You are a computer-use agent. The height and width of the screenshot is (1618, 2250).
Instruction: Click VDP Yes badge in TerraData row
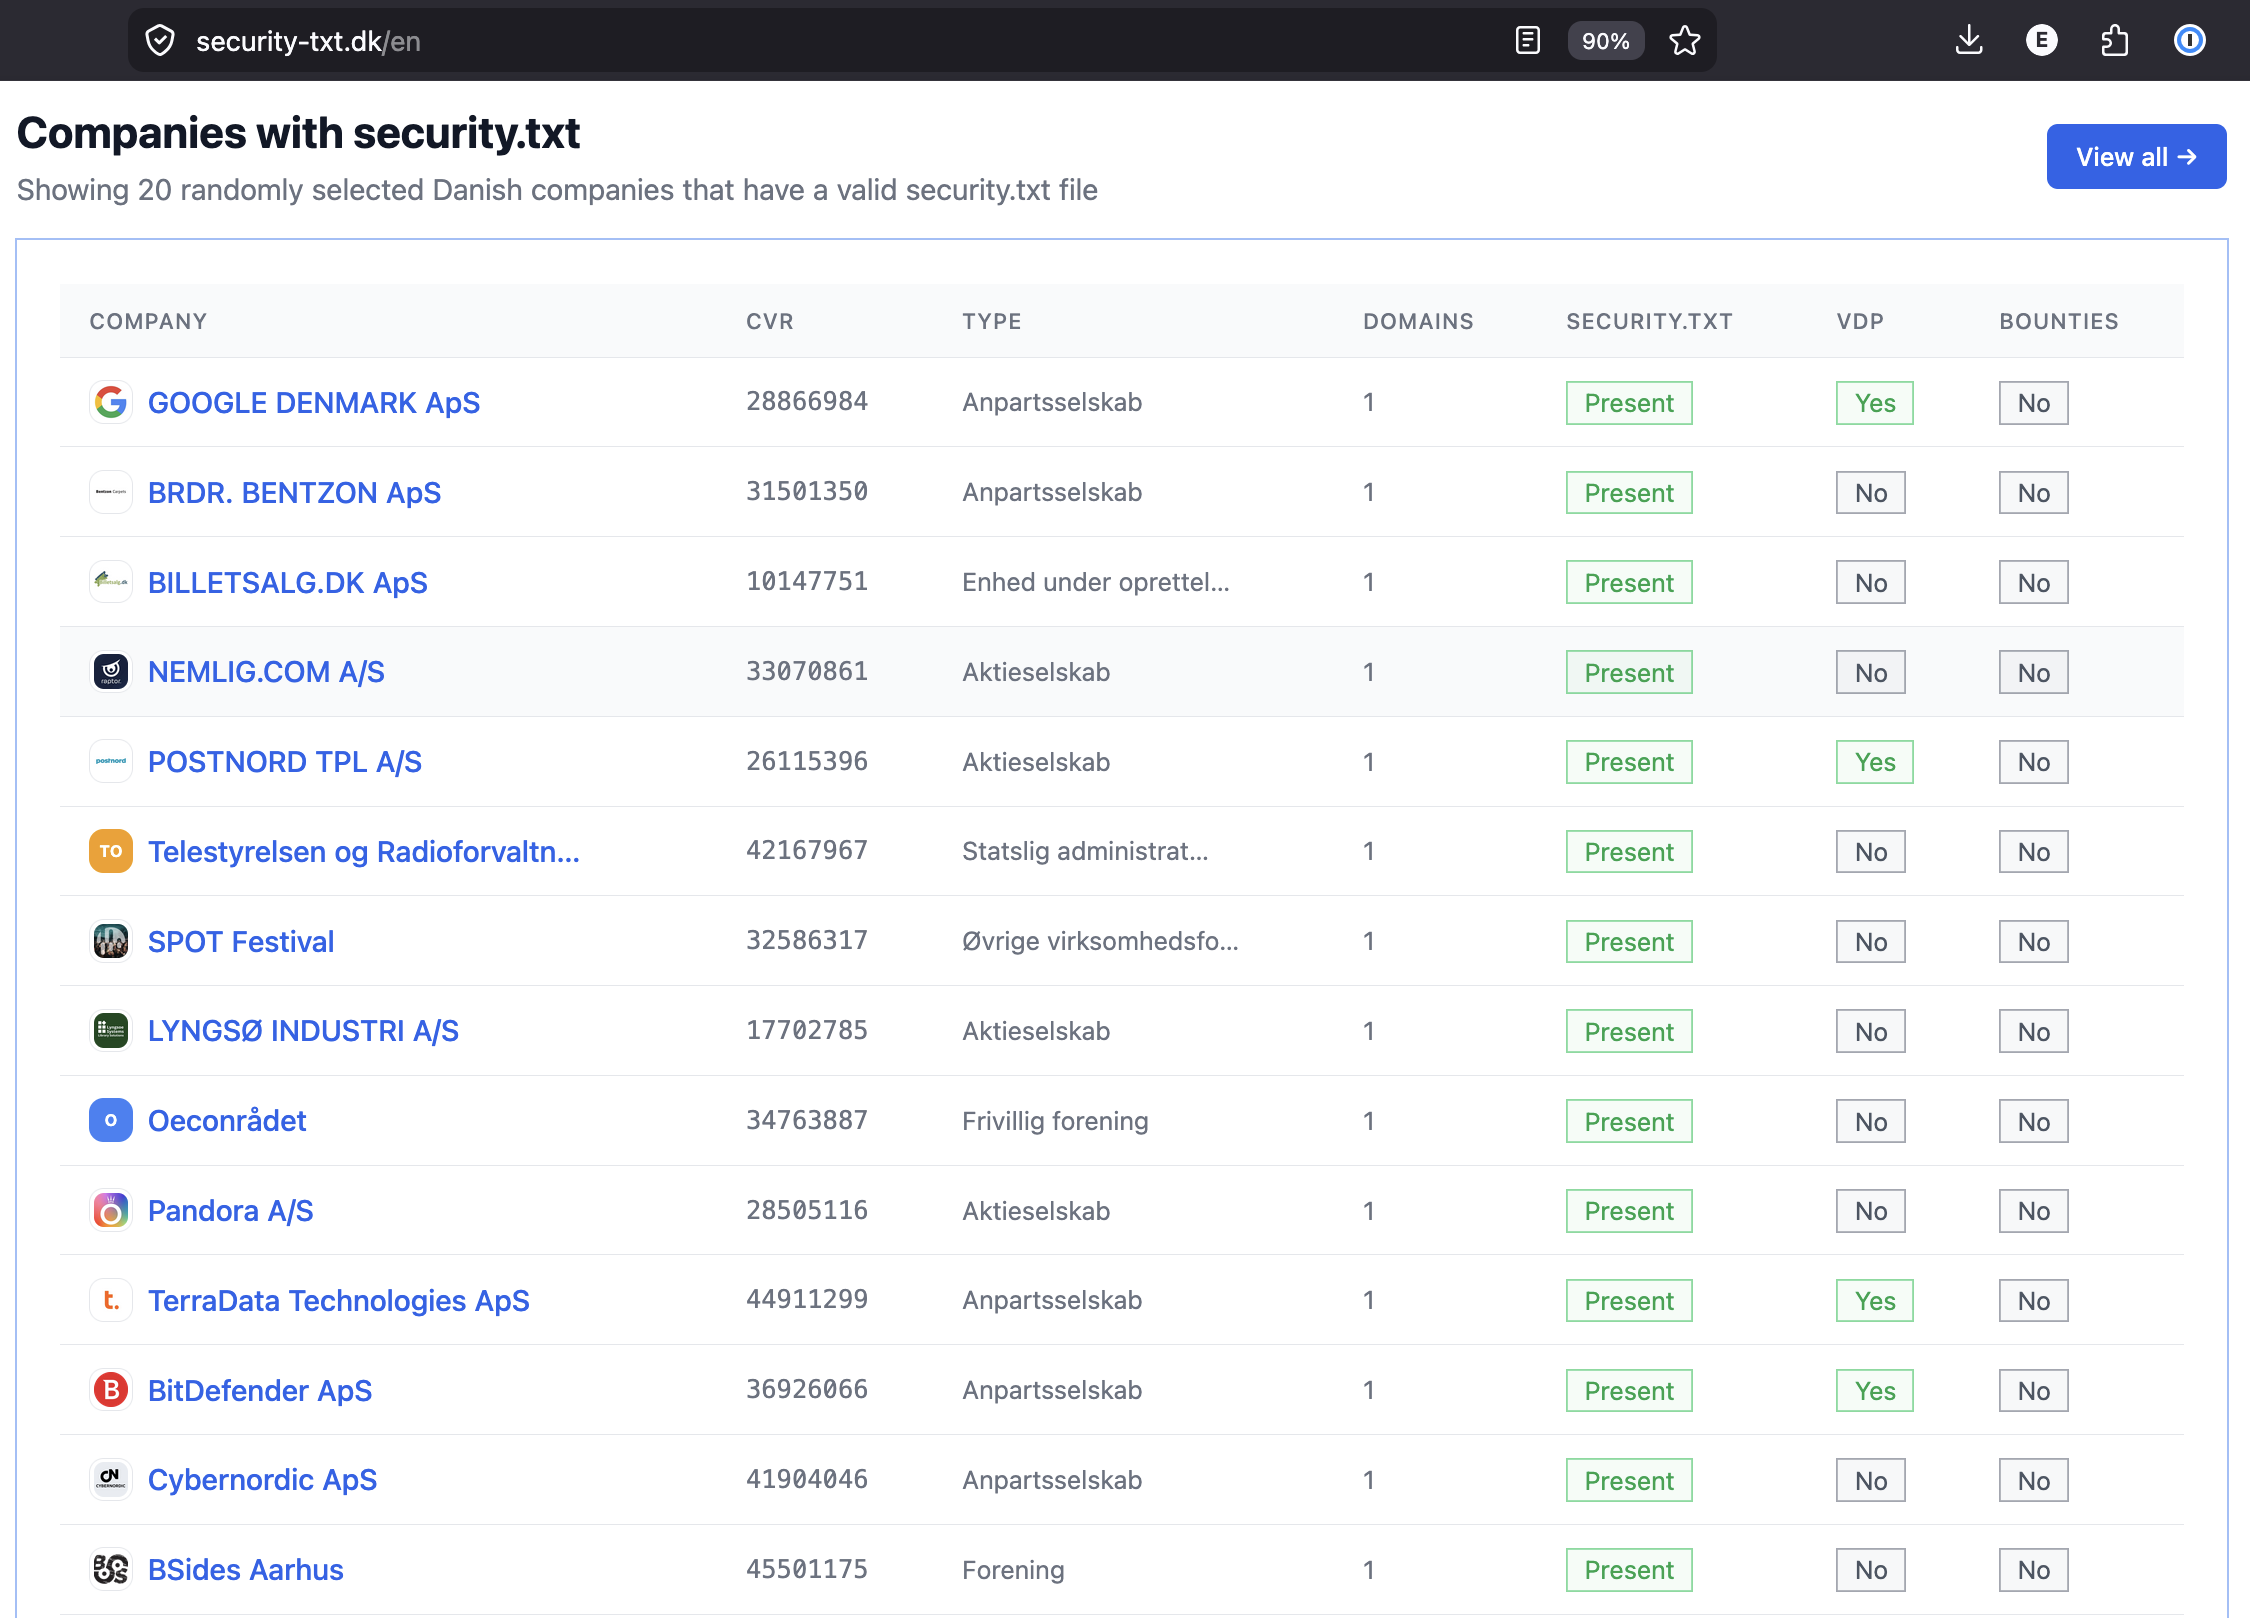pyautogui.click(x=1875, y=1301)
